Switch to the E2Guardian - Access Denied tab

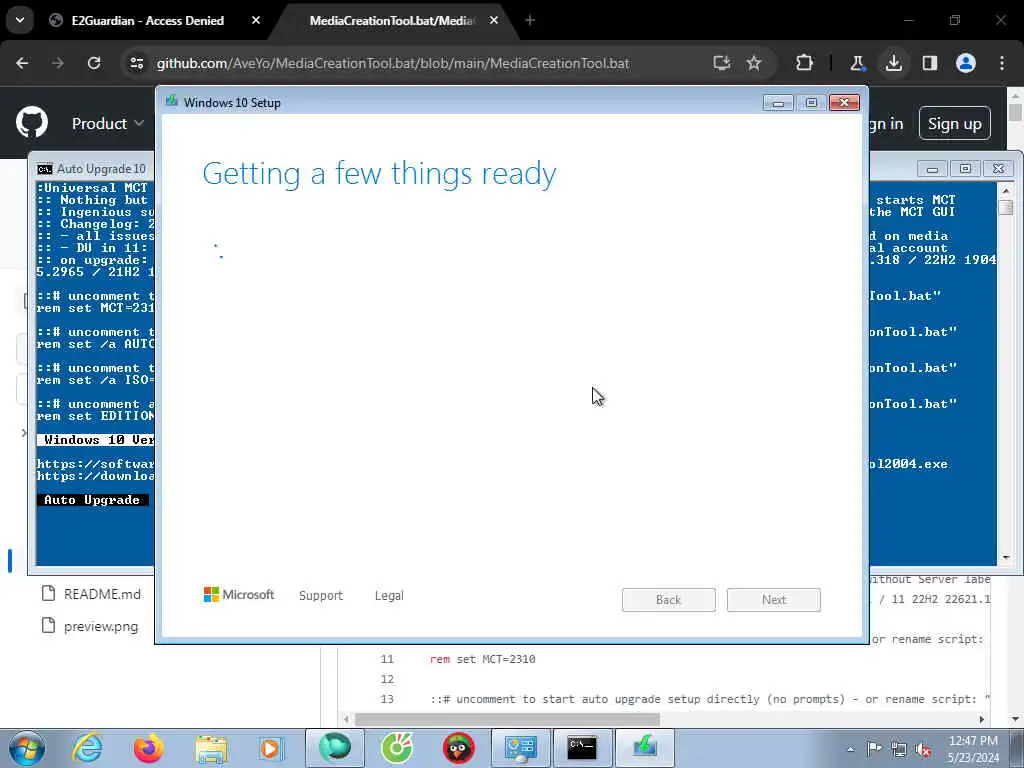[148, 21]
